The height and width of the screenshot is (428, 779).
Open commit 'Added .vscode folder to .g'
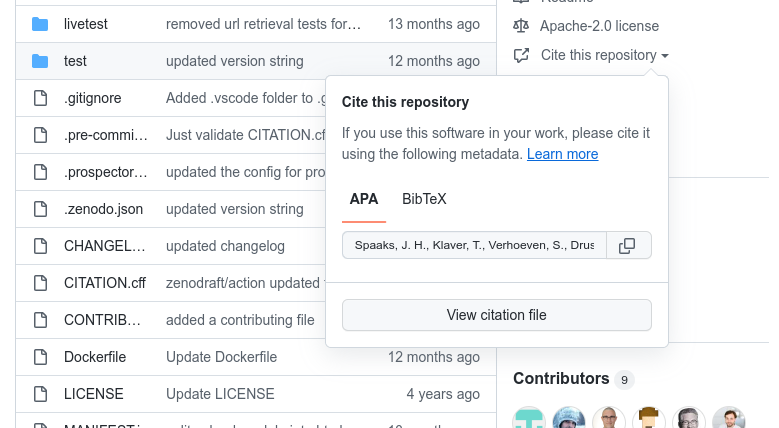pos(245,98)
